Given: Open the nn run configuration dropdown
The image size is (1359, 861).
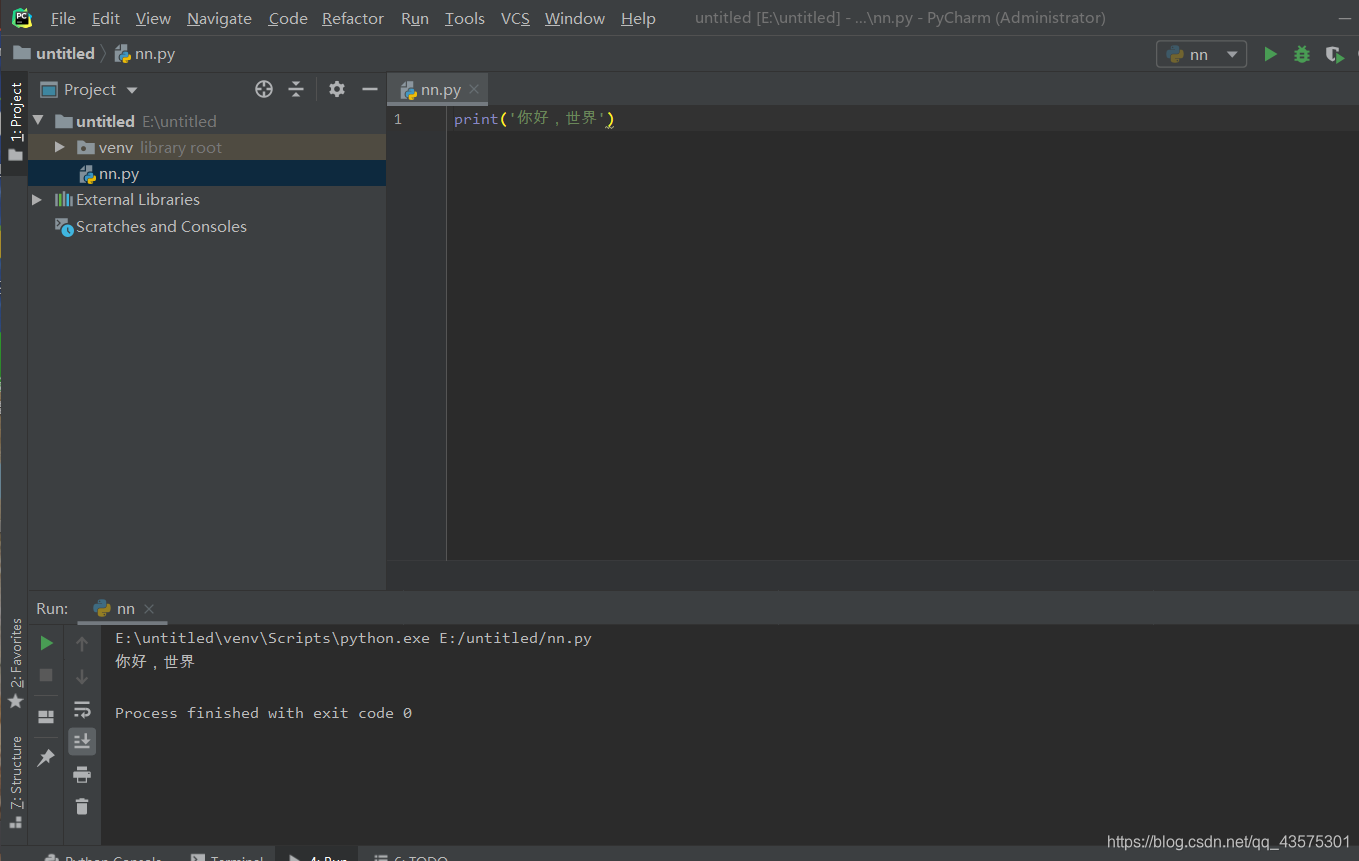Looking at the screenshot, I should point(1201,54).
